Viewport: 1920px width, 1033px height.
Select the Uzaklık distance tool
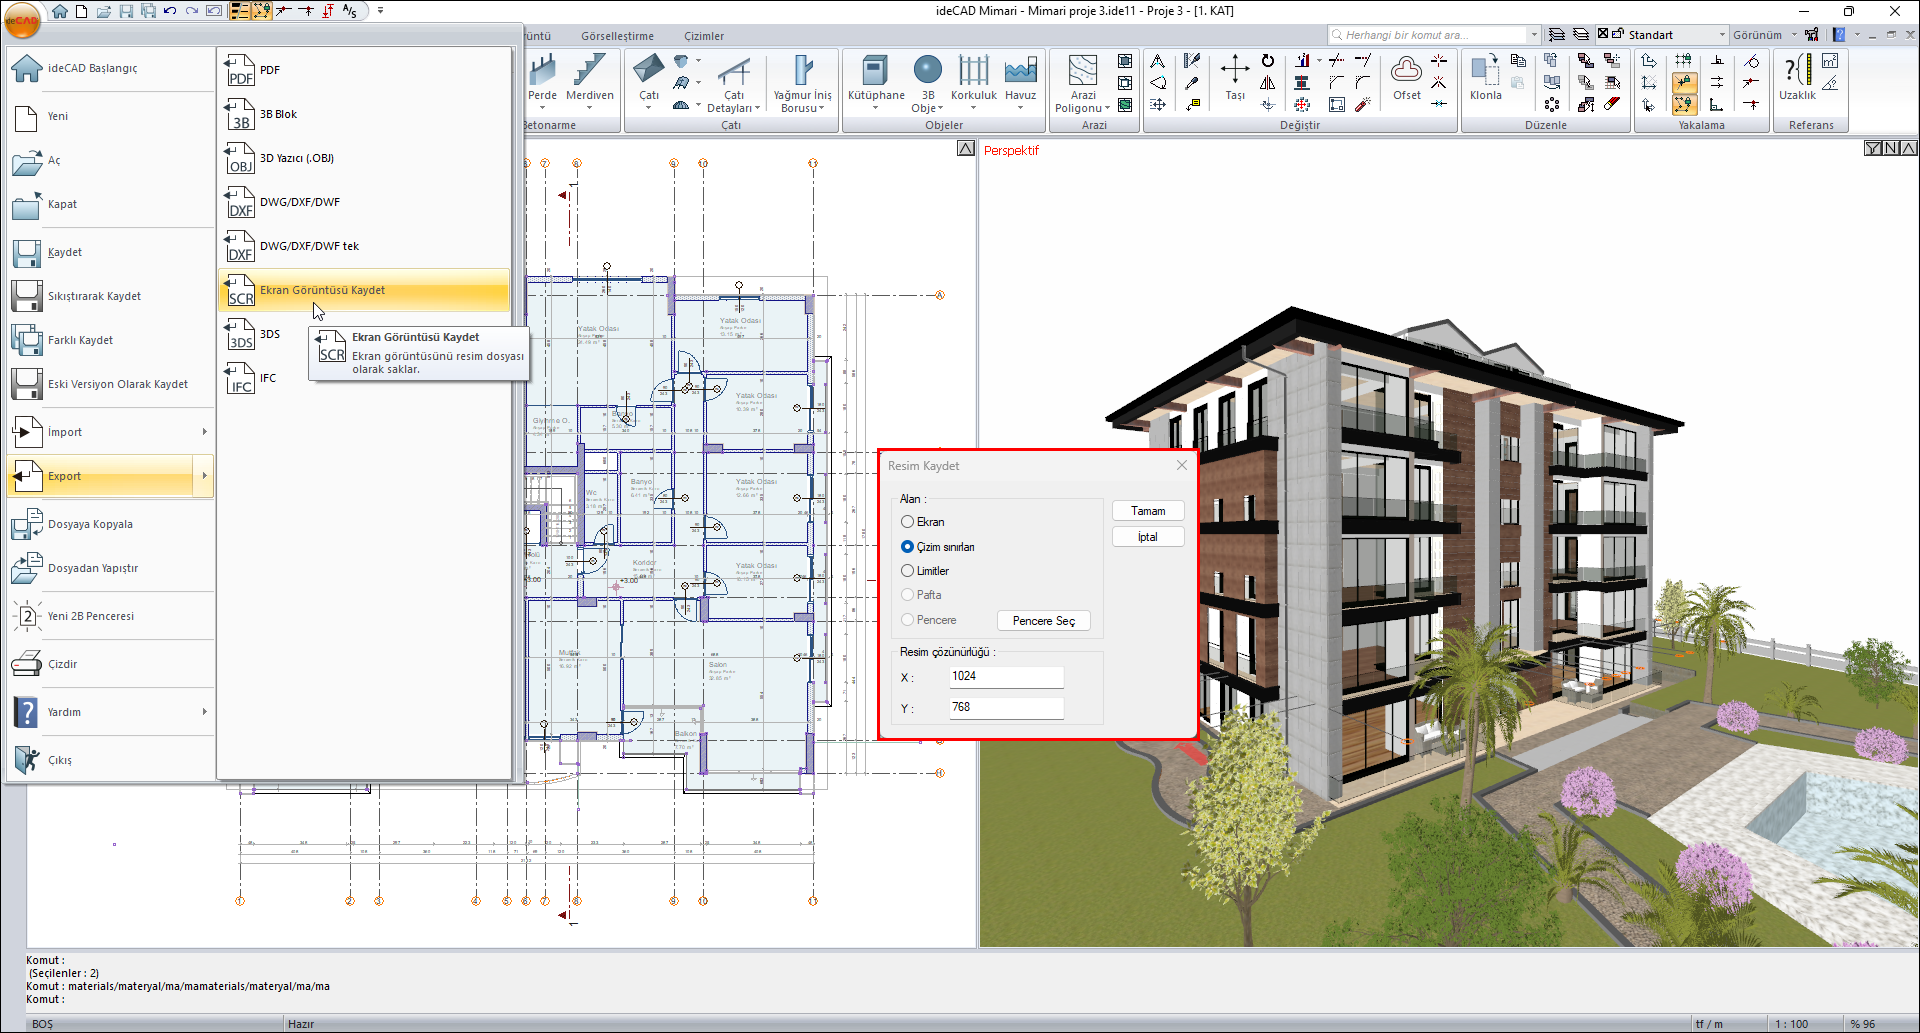tap(1797, 78)
